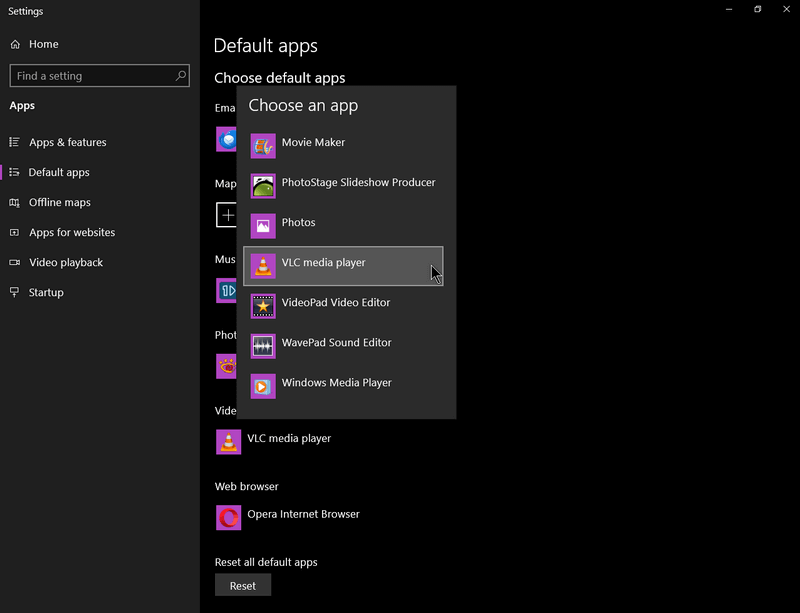Click the email app icon
Screen dimensions: 800x613
tap(227, 139)
